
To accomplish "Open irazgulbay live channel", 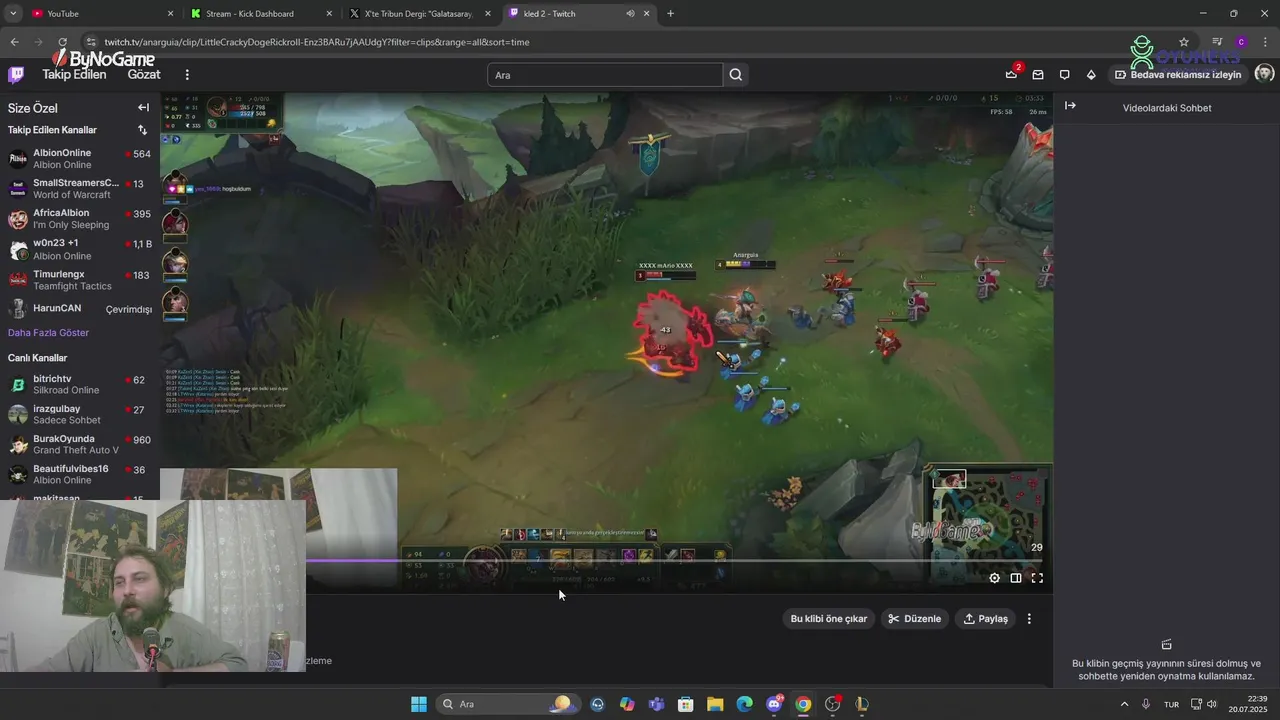I will click(80, 415).
